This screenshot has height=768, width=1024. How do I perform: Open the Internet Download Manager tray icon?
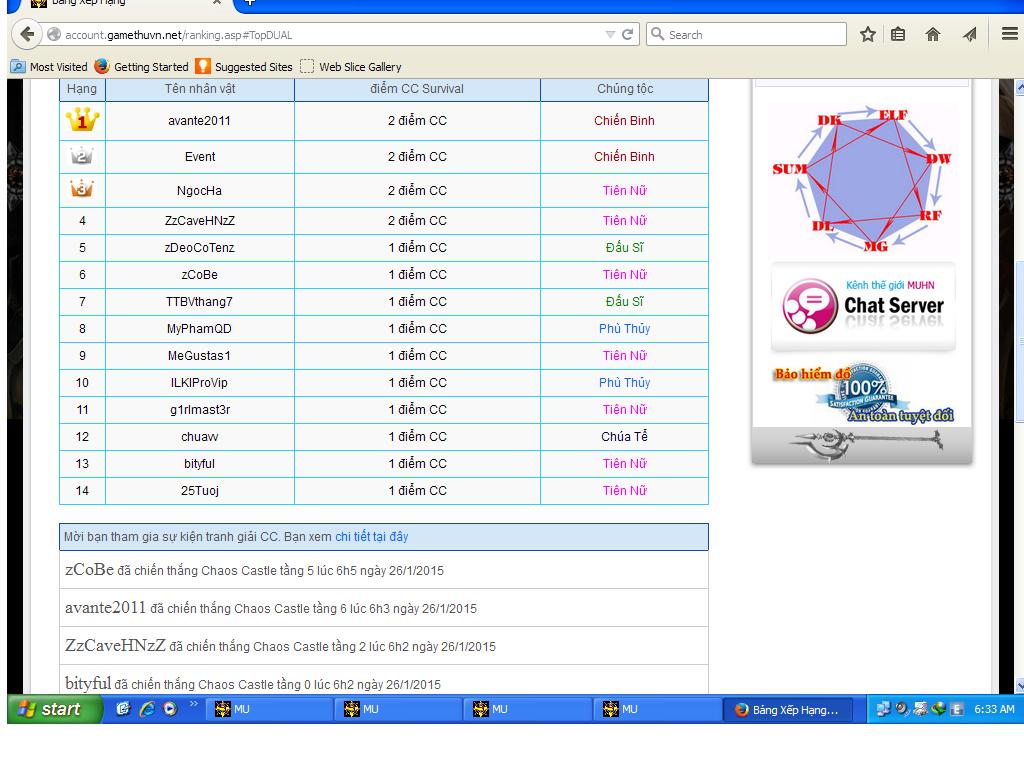(938, 709)
